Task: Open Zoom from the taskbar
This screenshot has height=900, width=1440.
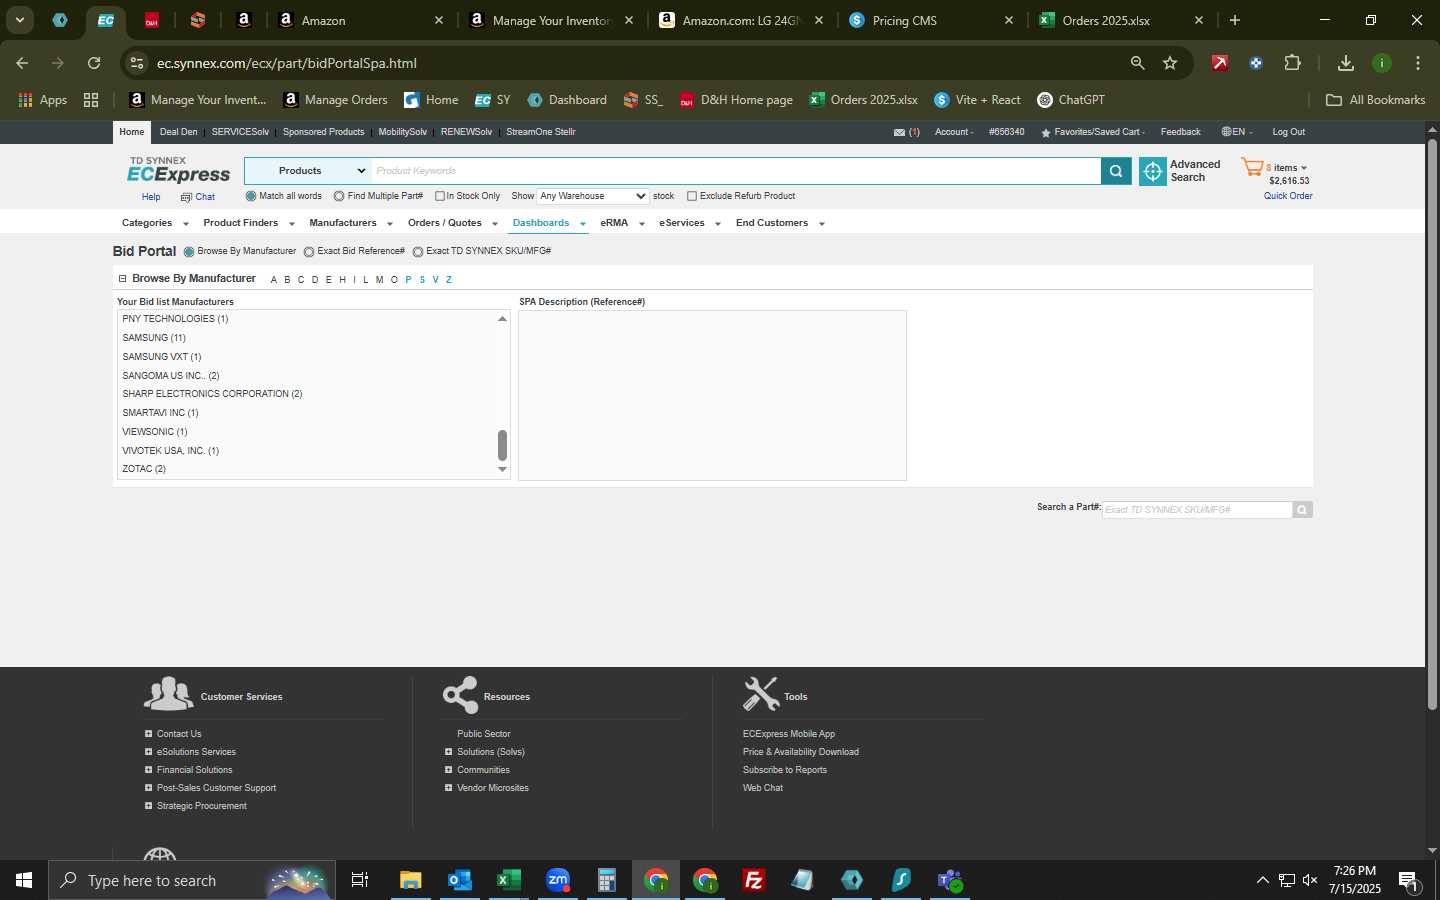Action: click(x=557, y=880)
